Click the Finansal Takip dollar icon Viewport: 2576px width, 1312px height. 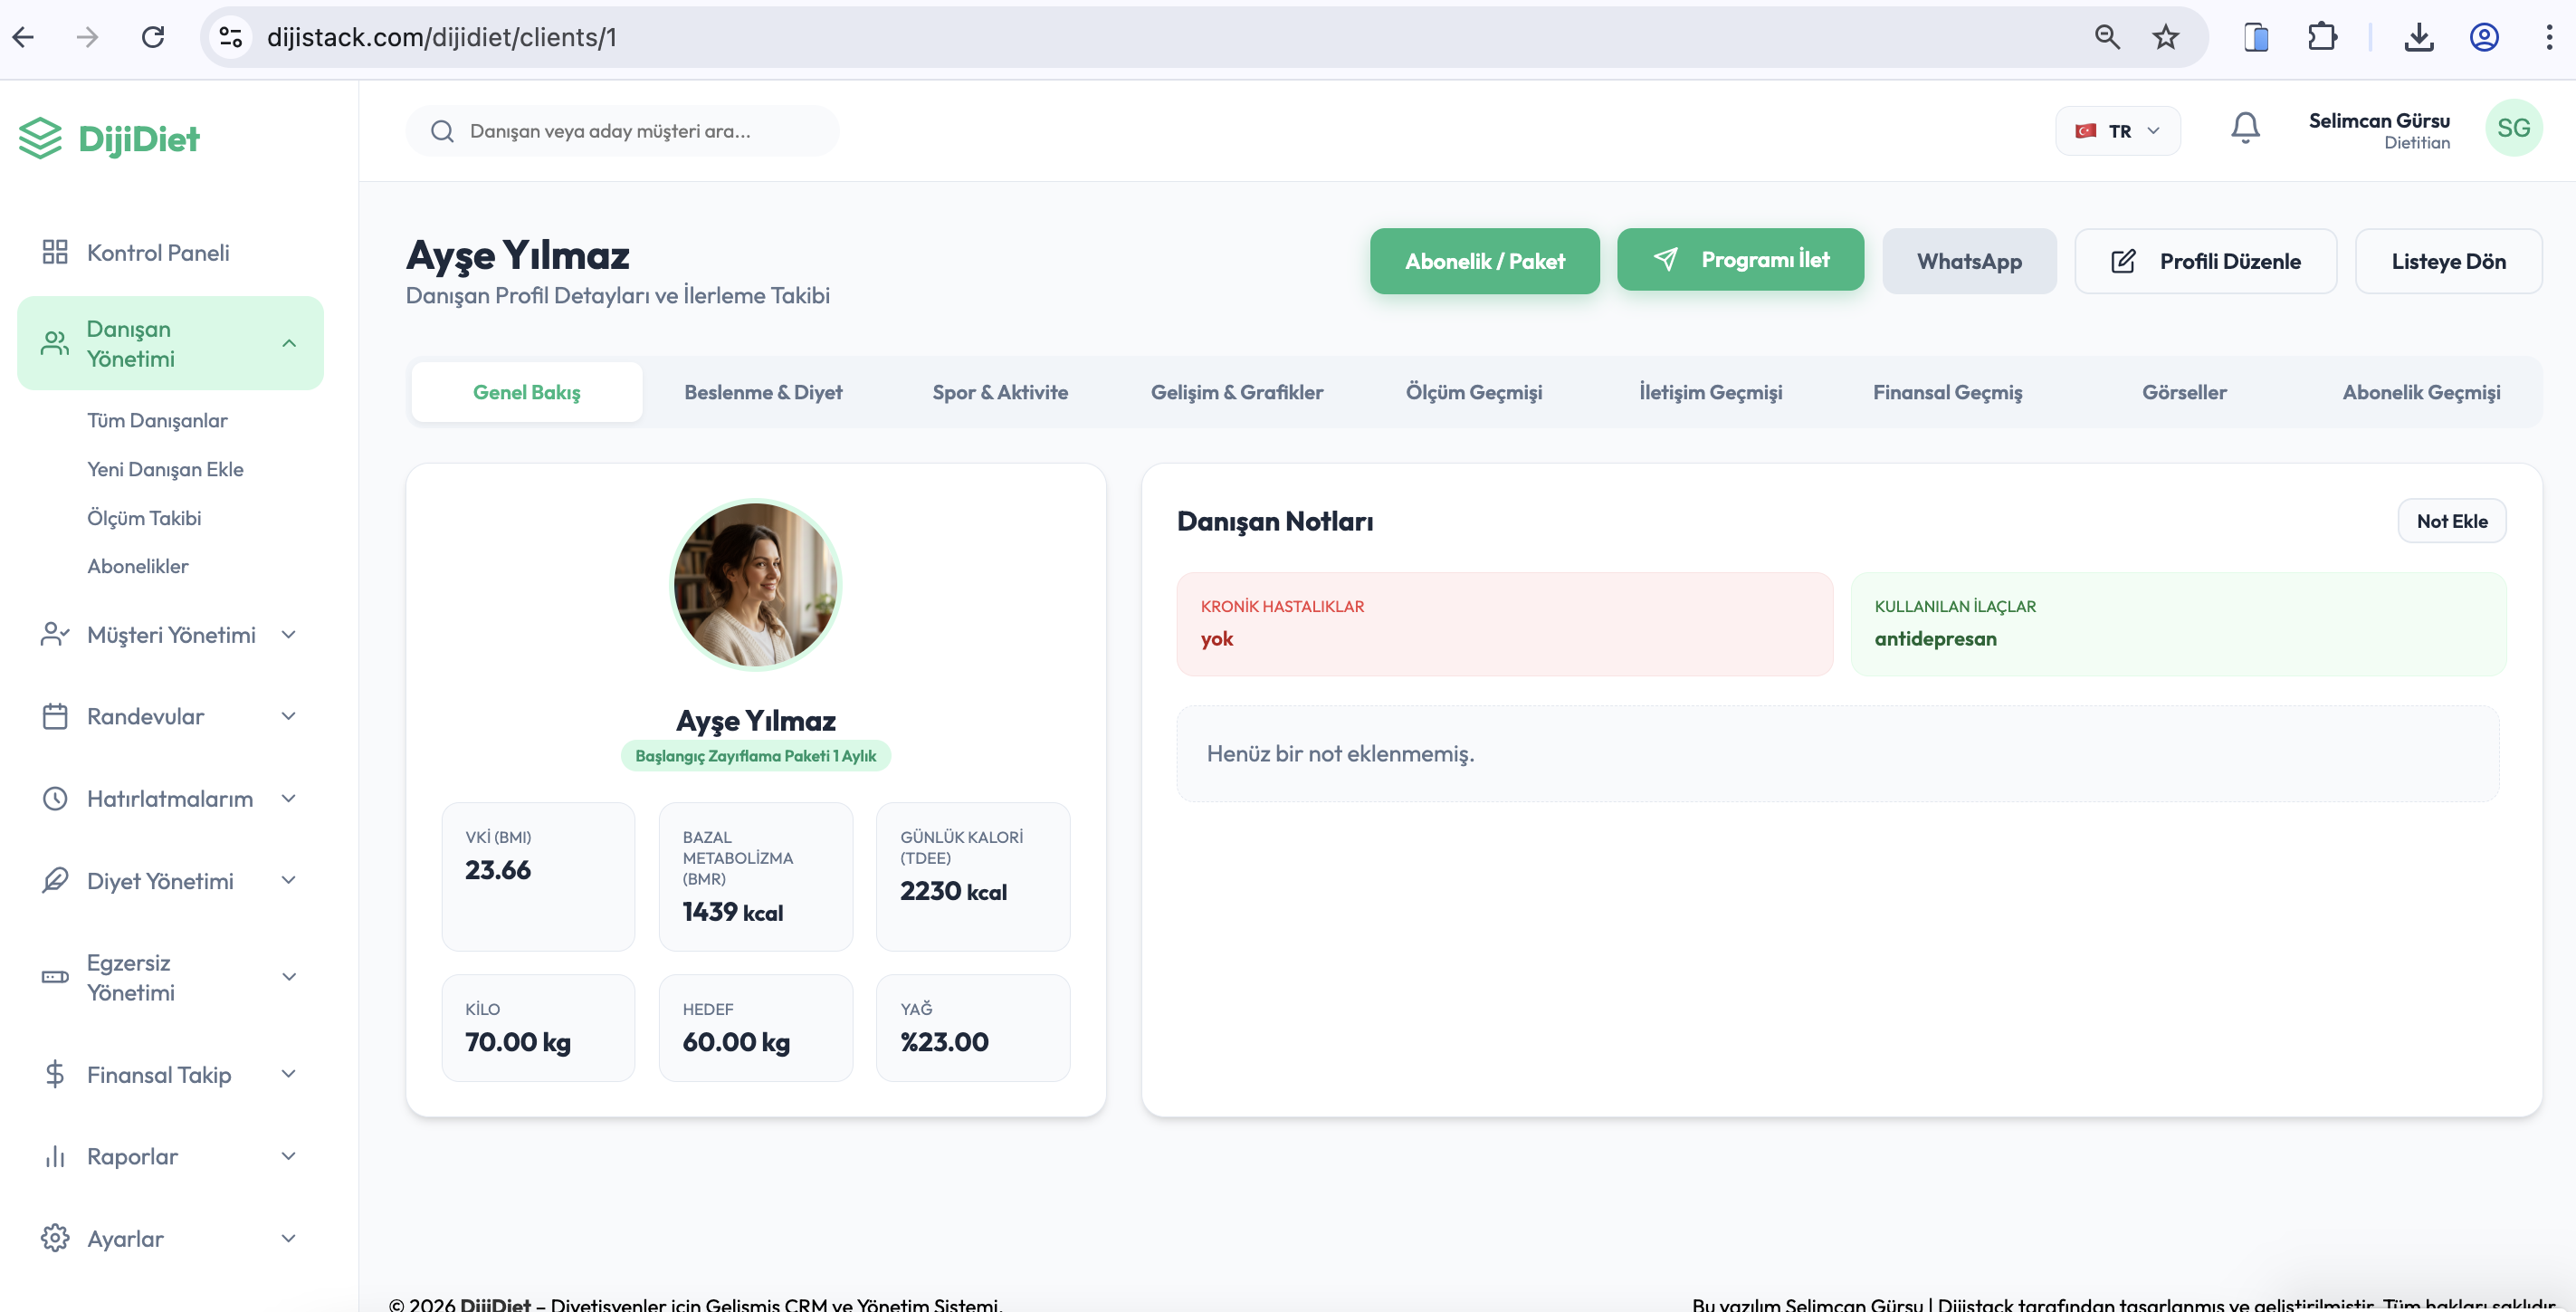click(55, 1074)
